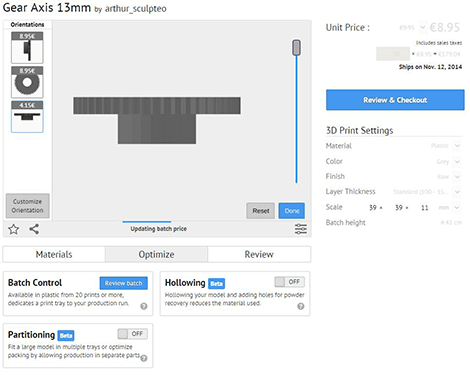Click the vertical slider handle in viewer
This screenshot has height=385, width=470.
click(x=296, y=47)
